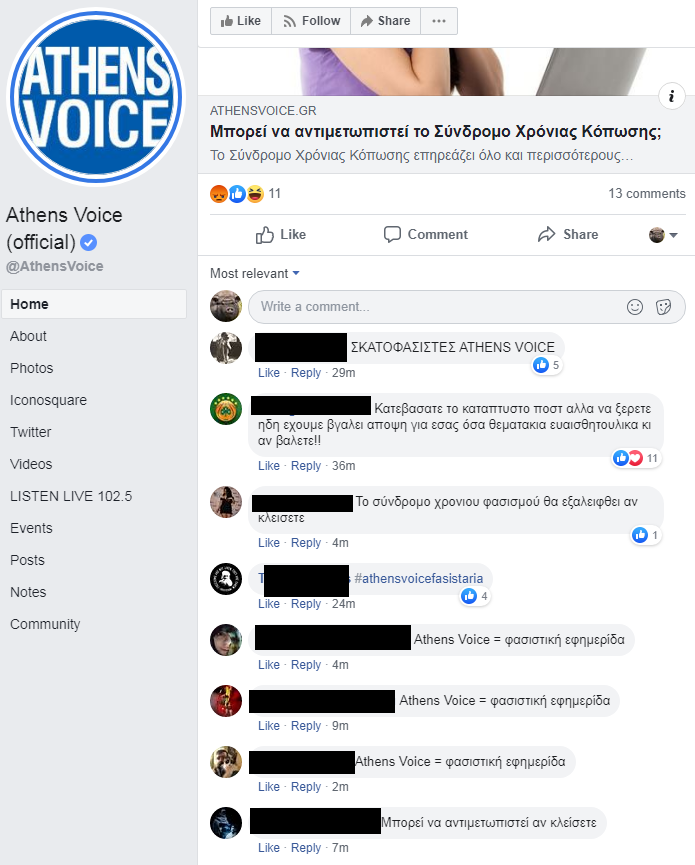695x865 pixels.
Task: Click the three-dots more options button
Action: 439,21
